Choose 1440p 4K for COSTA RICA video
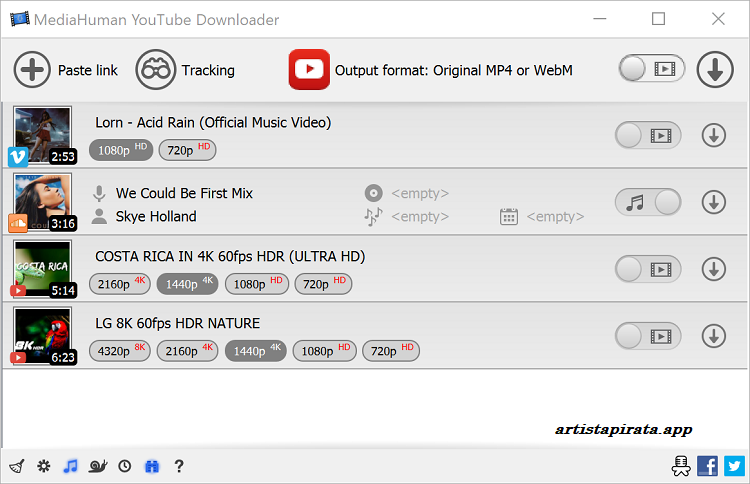The image size is (750, 484). pos(188,284)
